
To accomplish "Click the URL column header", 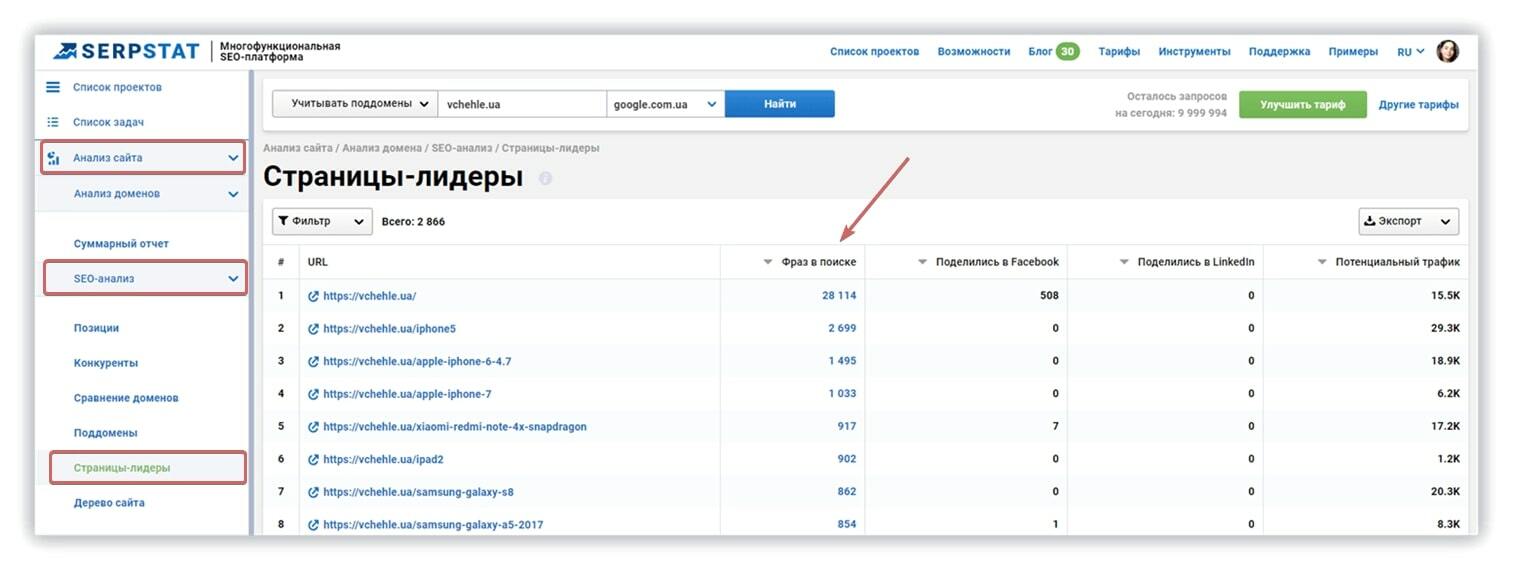I will tap(318, 262).
